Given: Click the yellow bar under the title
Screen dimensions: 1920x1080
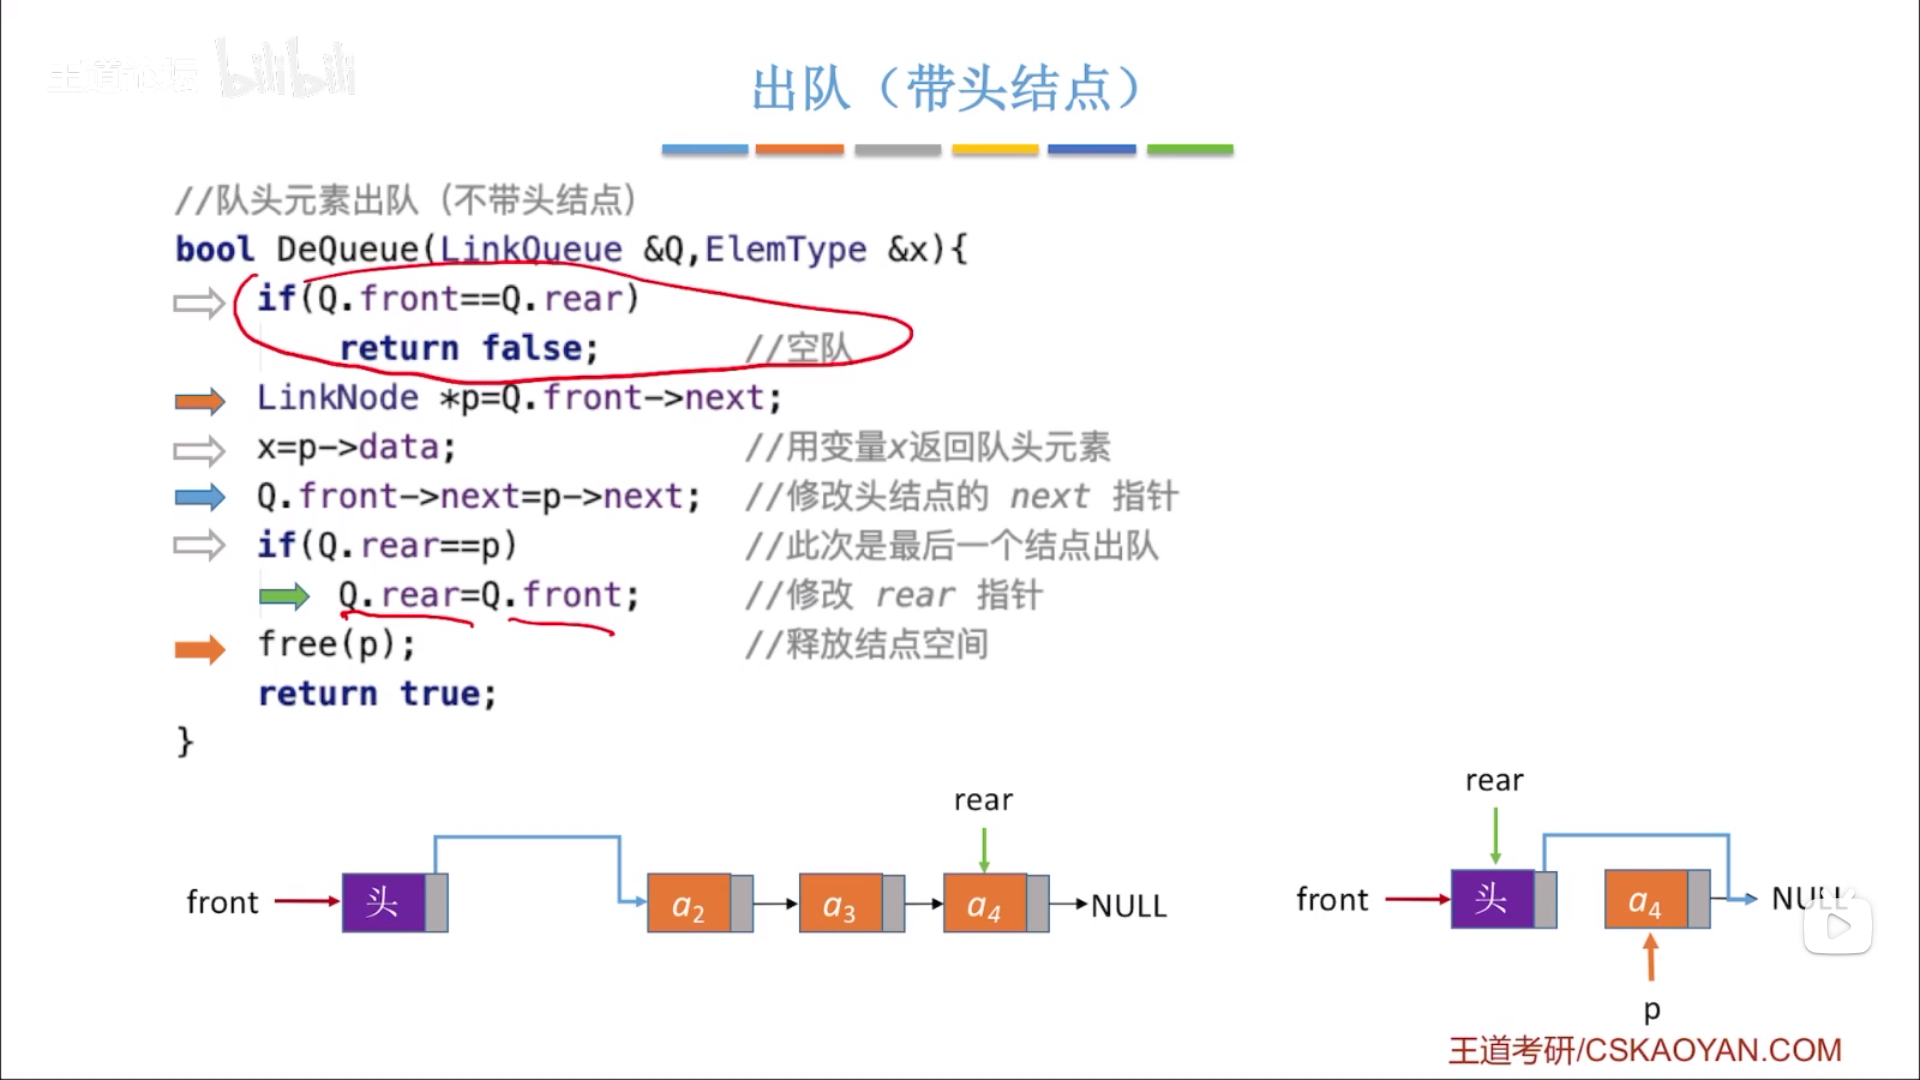Looking at the screenshot, I should tap(995, 149).
